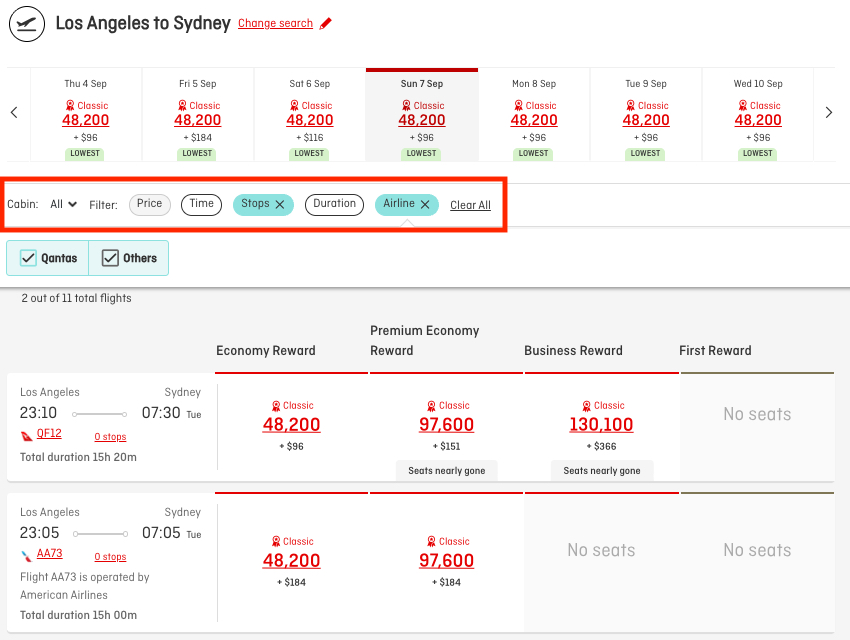Select the Mon 8 Sep date tab
The width and height of the screenshot is (850, 640).
point(534,115)
